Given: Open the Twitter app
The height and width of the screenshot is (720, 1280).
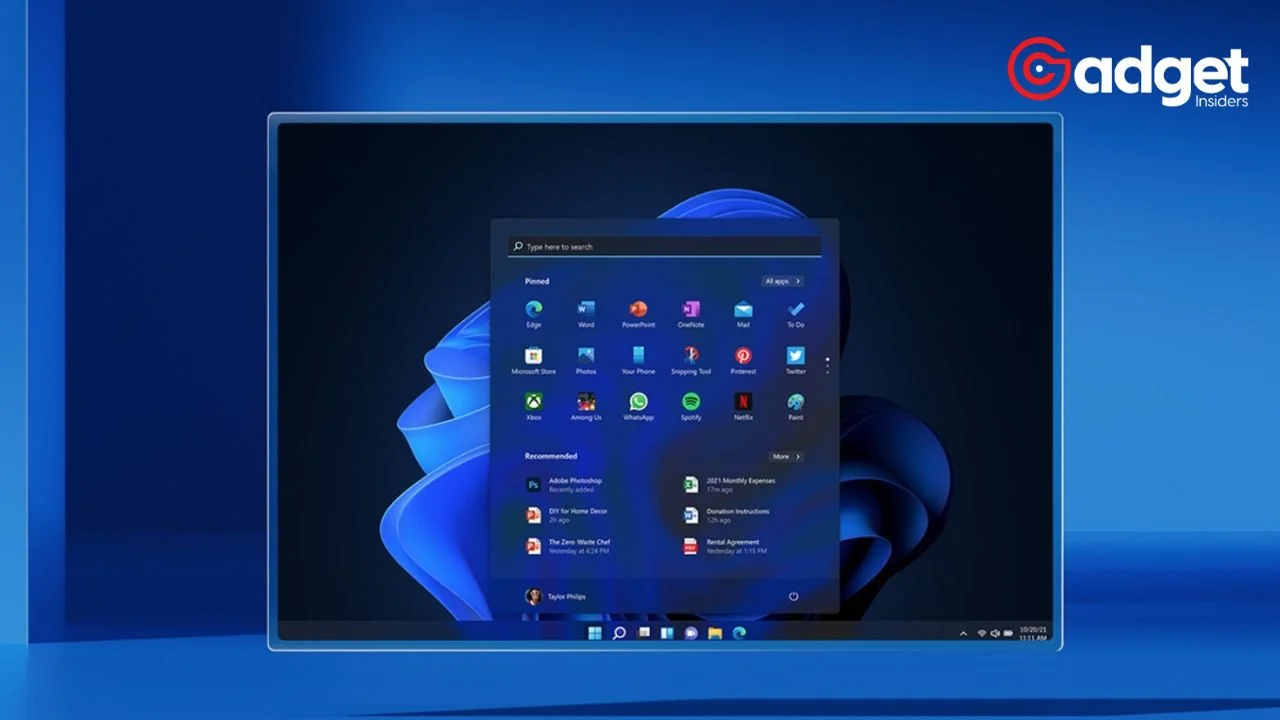Looking at the screenshot, I should point(795,361).
